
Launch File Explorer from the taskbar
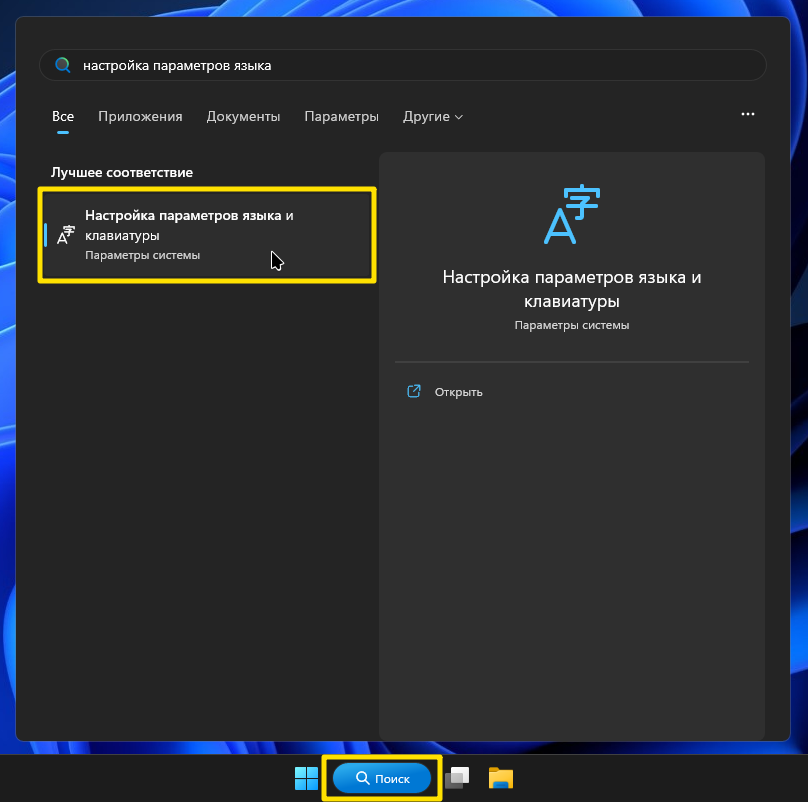[x=500, y=778]
